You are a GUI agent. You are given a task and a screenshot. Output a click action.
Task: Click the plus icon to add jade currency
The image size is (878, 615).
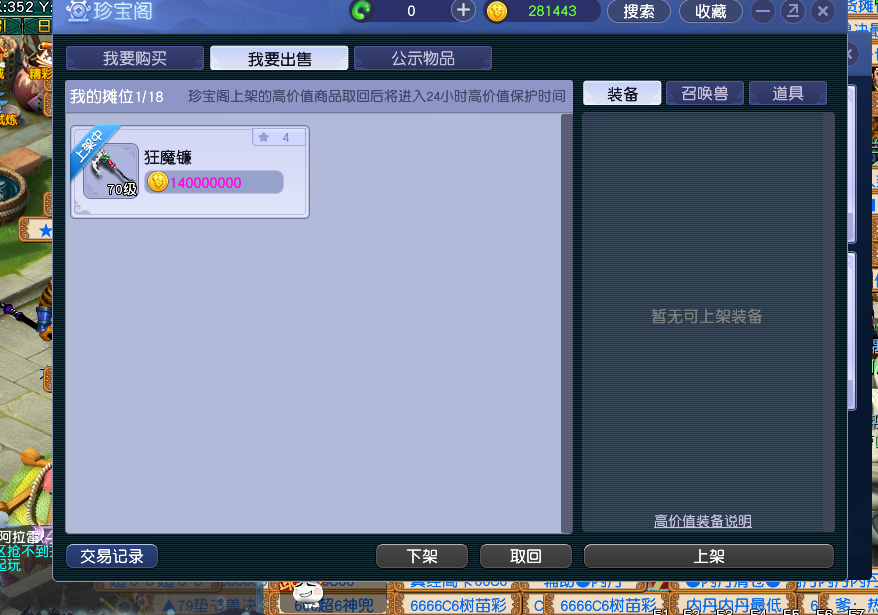click(463, 11)
